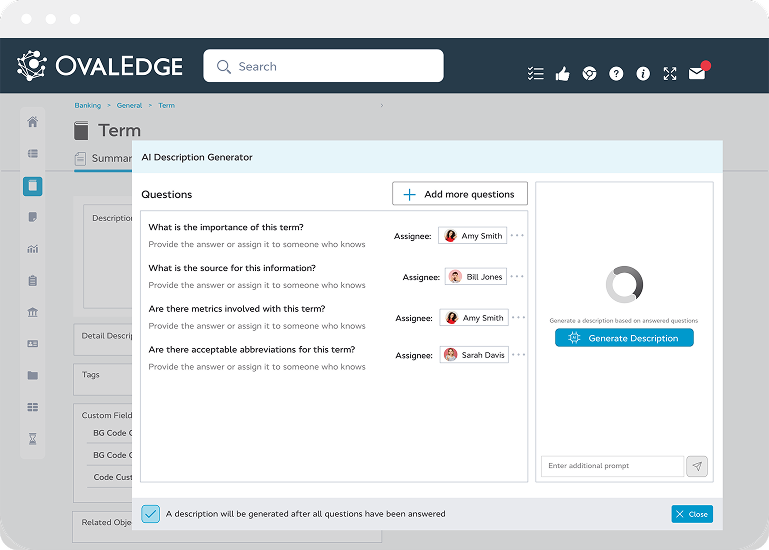Click Generate Description button
This screenshot has width=769, height=550.
[x=624, y=338]
